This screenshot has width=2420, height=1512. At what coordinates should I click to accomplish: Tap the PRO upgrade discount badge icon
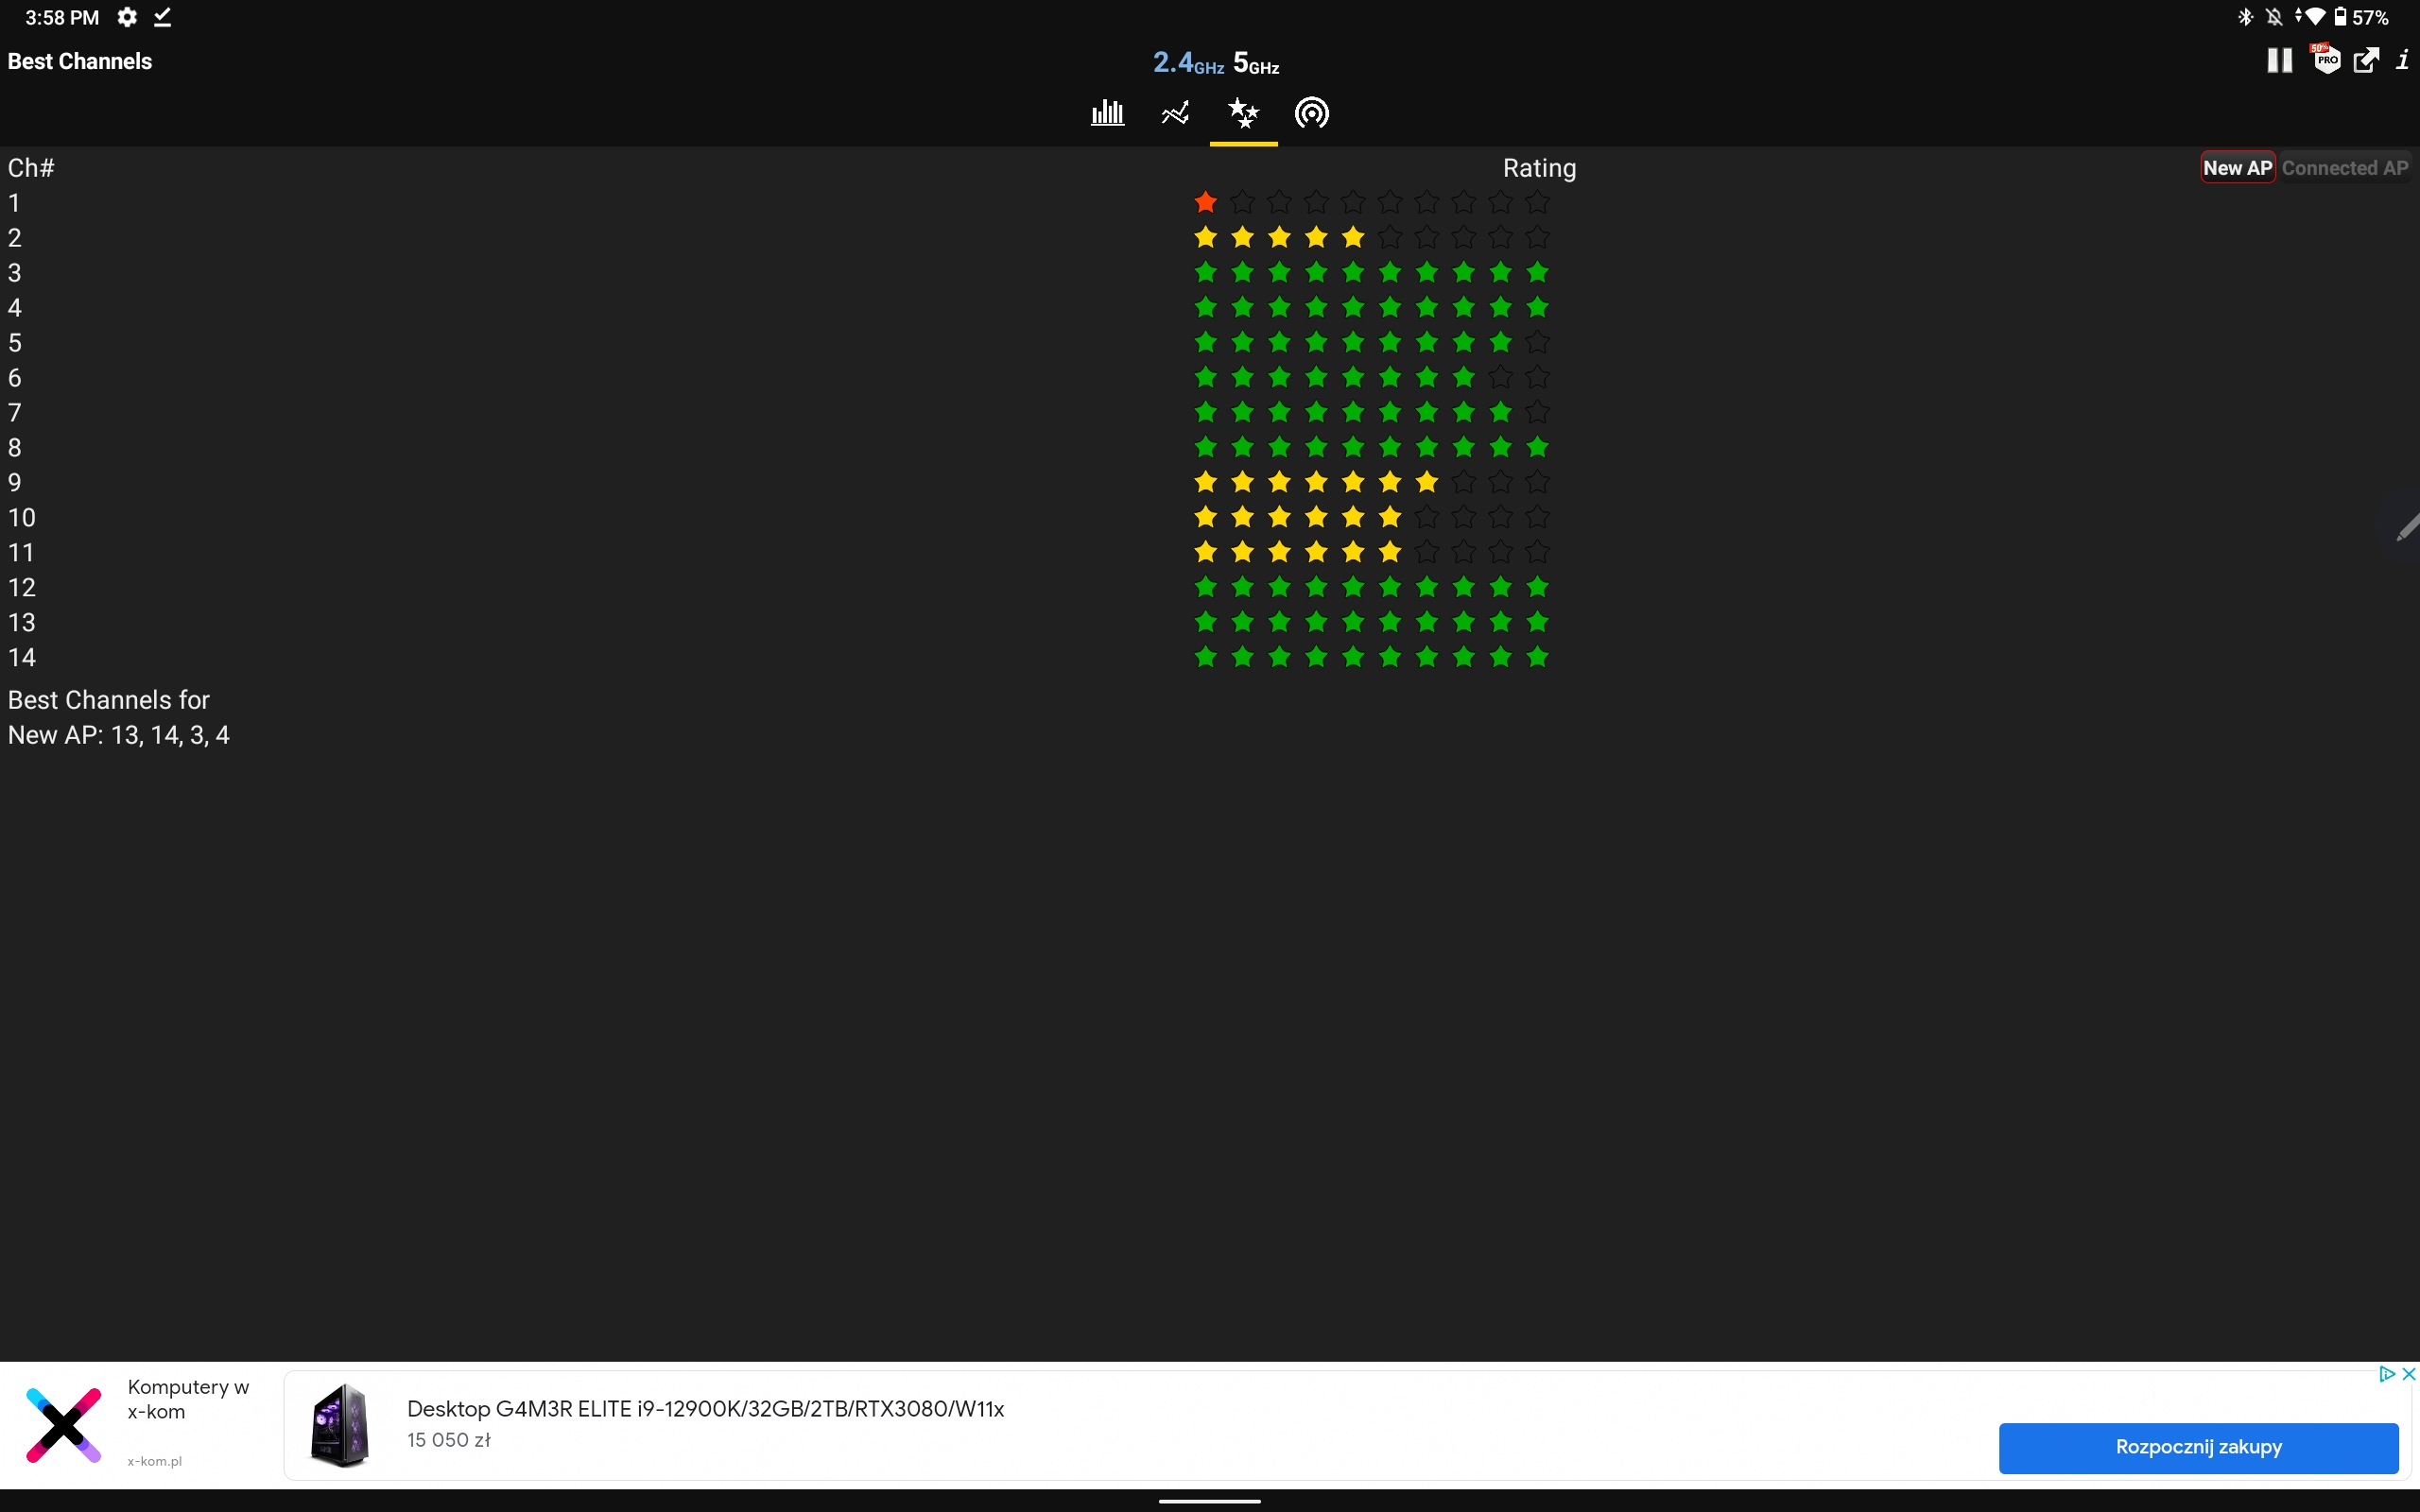click(x=2326, y=59)
